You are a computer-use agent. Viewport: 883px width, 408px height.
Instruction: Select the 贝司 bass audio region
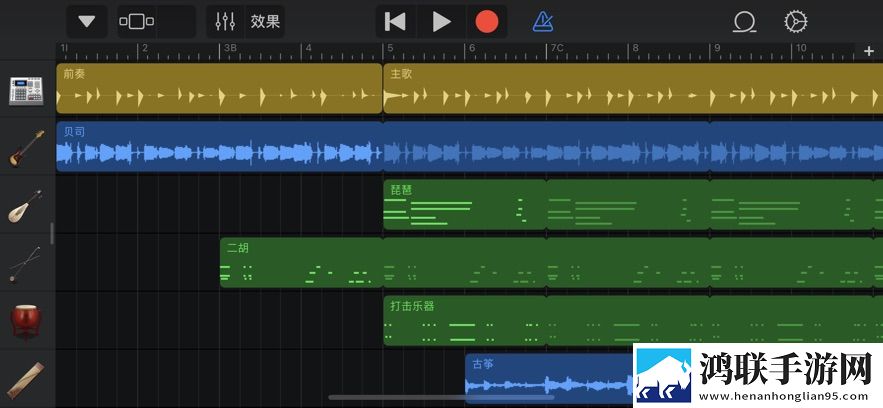[219, 146]
